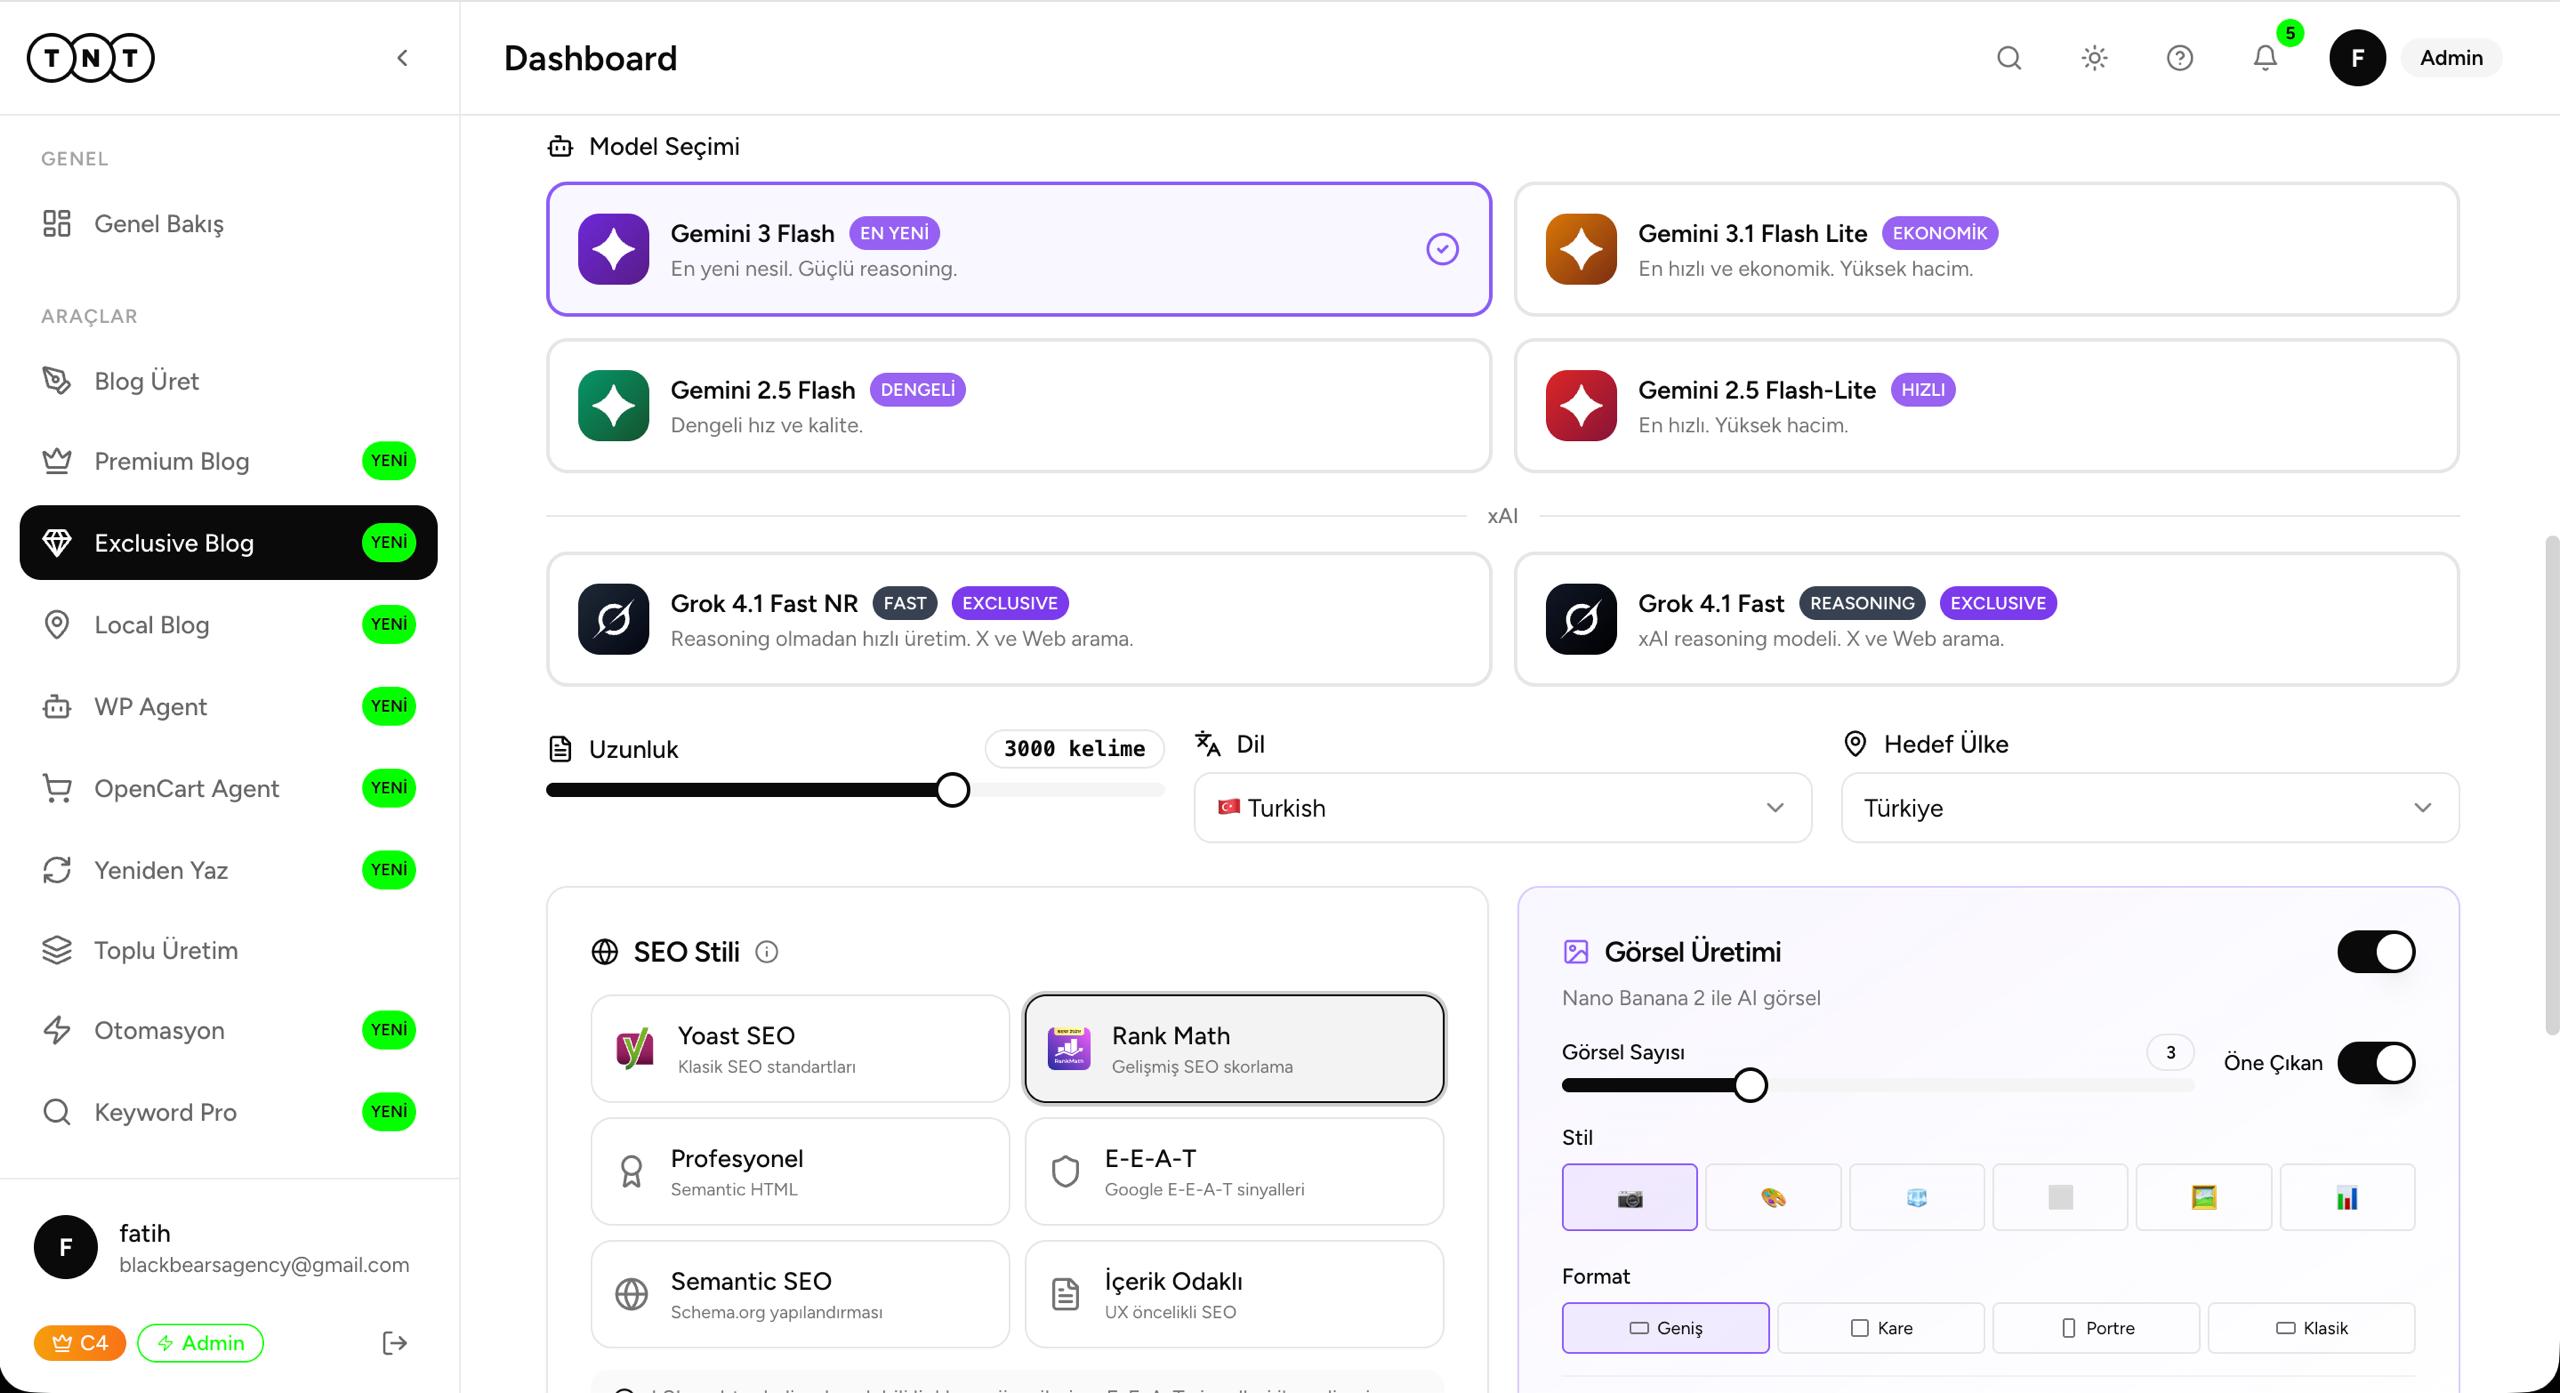This screenshot has width=2560, height=1393.
Task: Select Grok 4.1 Fast NR model
Action: tap(1019, 619)
